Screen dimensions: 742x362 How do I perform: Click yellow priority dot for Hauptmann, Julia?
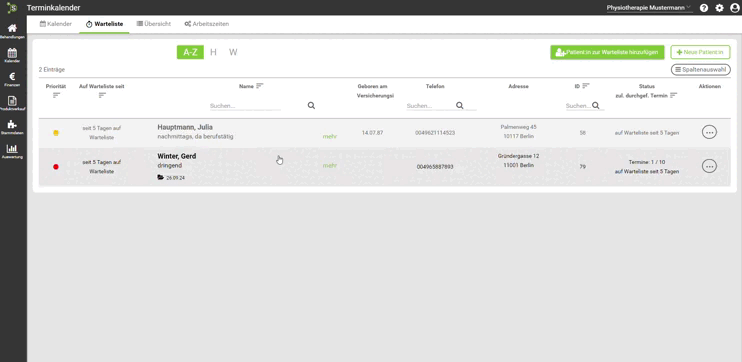click(56, 133)
